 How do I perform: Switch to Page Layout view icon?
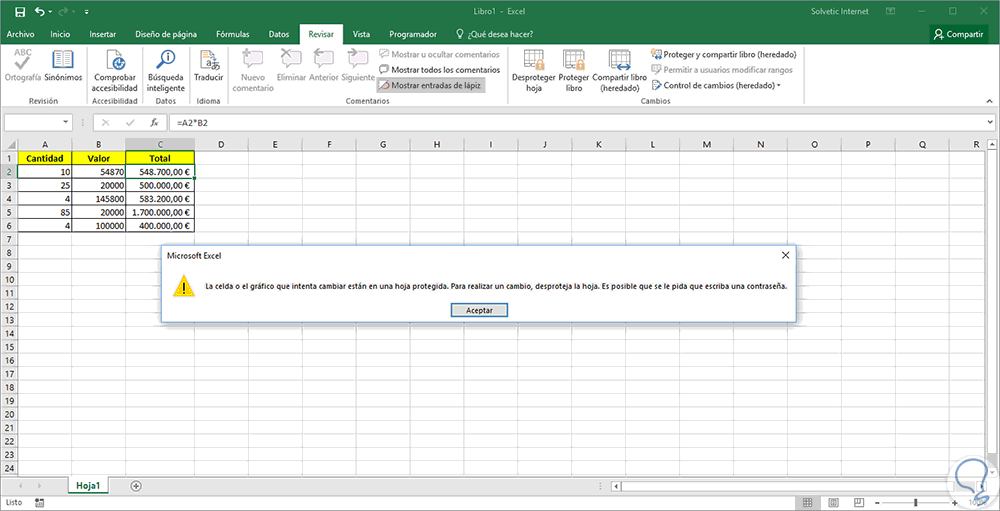click(x=834, y=503)
